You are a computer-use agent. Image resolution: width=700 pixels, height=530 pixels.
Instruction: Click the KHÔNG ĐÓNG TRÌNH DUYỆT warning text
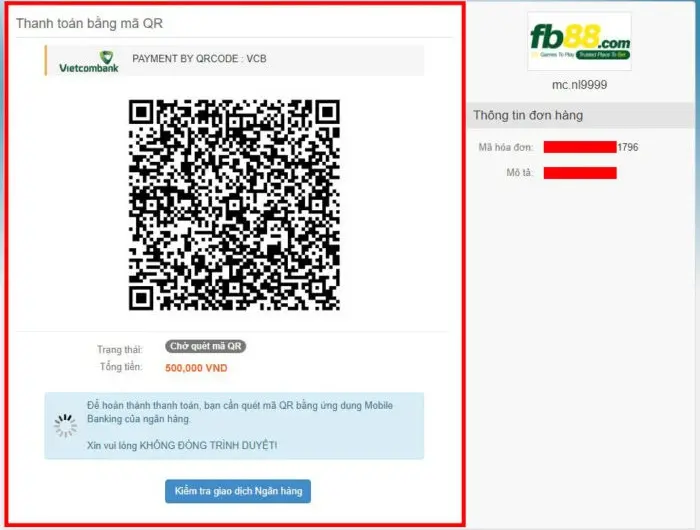tap(208, 445)
